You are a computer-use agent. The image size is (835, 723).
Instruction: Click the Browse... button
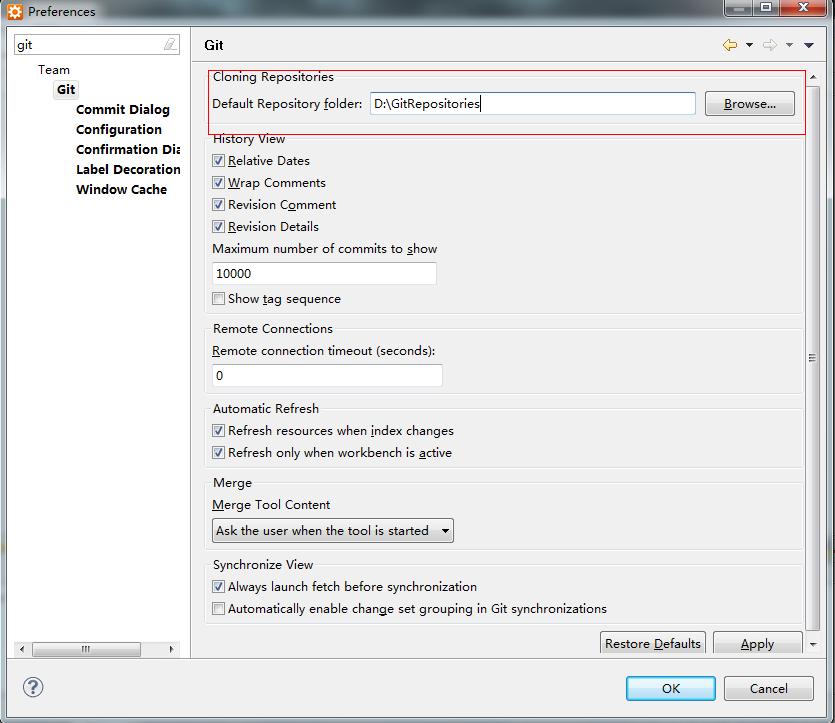pos(750,104)
